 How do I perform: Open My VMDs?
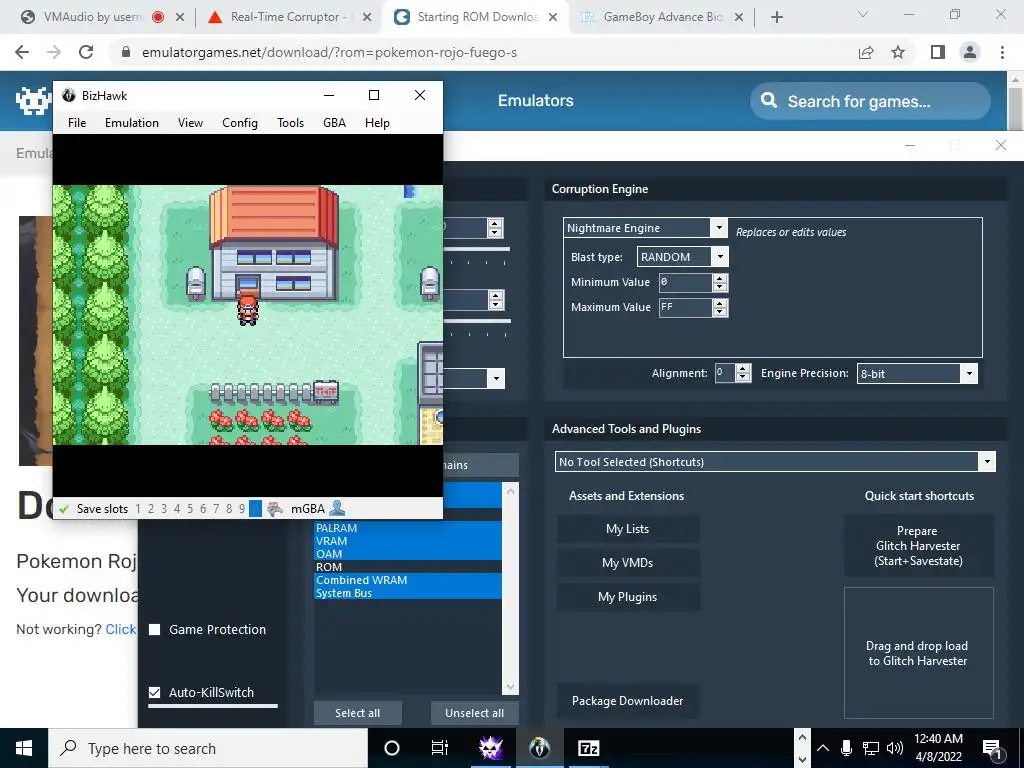click(x=628, y=563)
